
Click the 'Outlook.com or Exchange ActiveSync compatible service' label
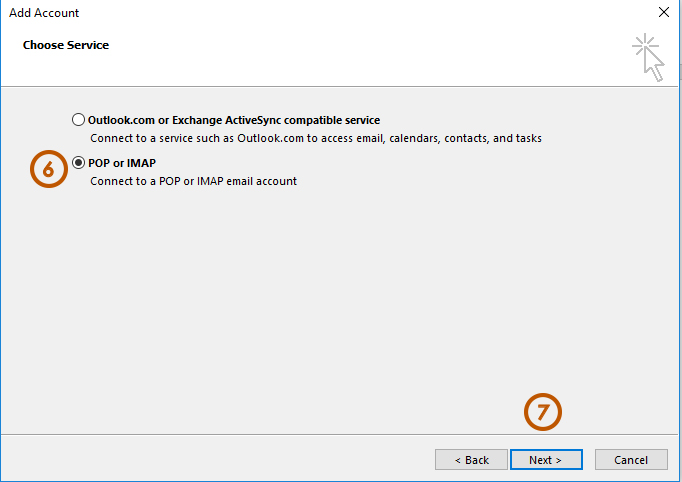234,120
